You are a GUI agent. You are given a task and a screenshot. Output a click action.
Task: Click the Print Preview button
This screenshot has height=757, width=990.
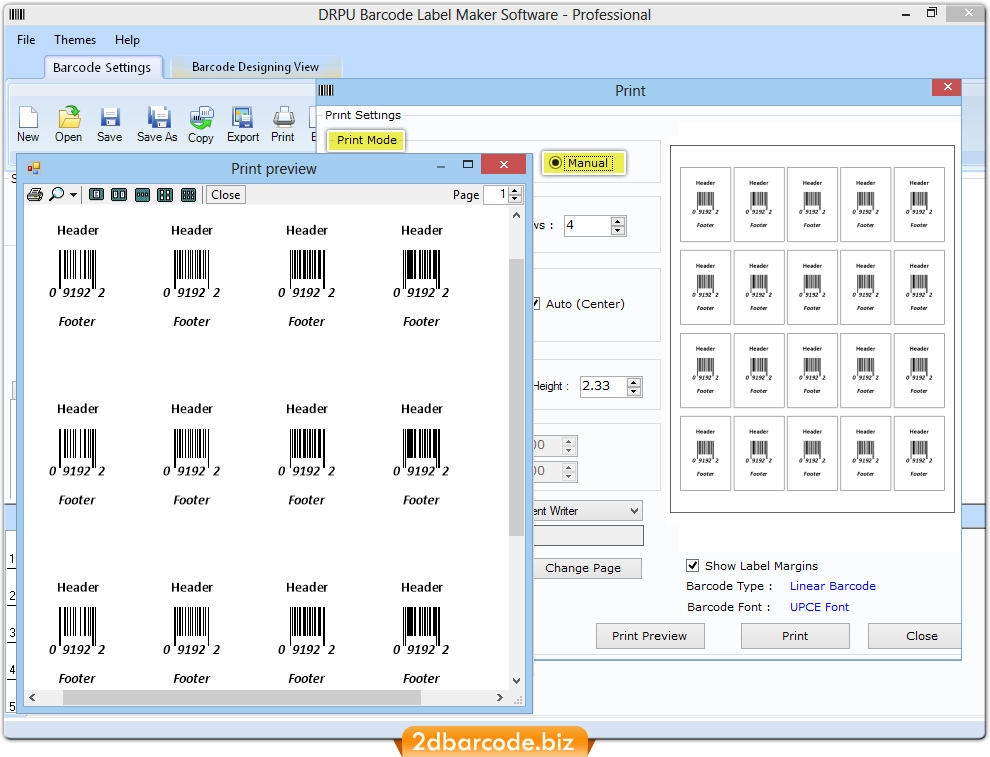tap(650, 636)
